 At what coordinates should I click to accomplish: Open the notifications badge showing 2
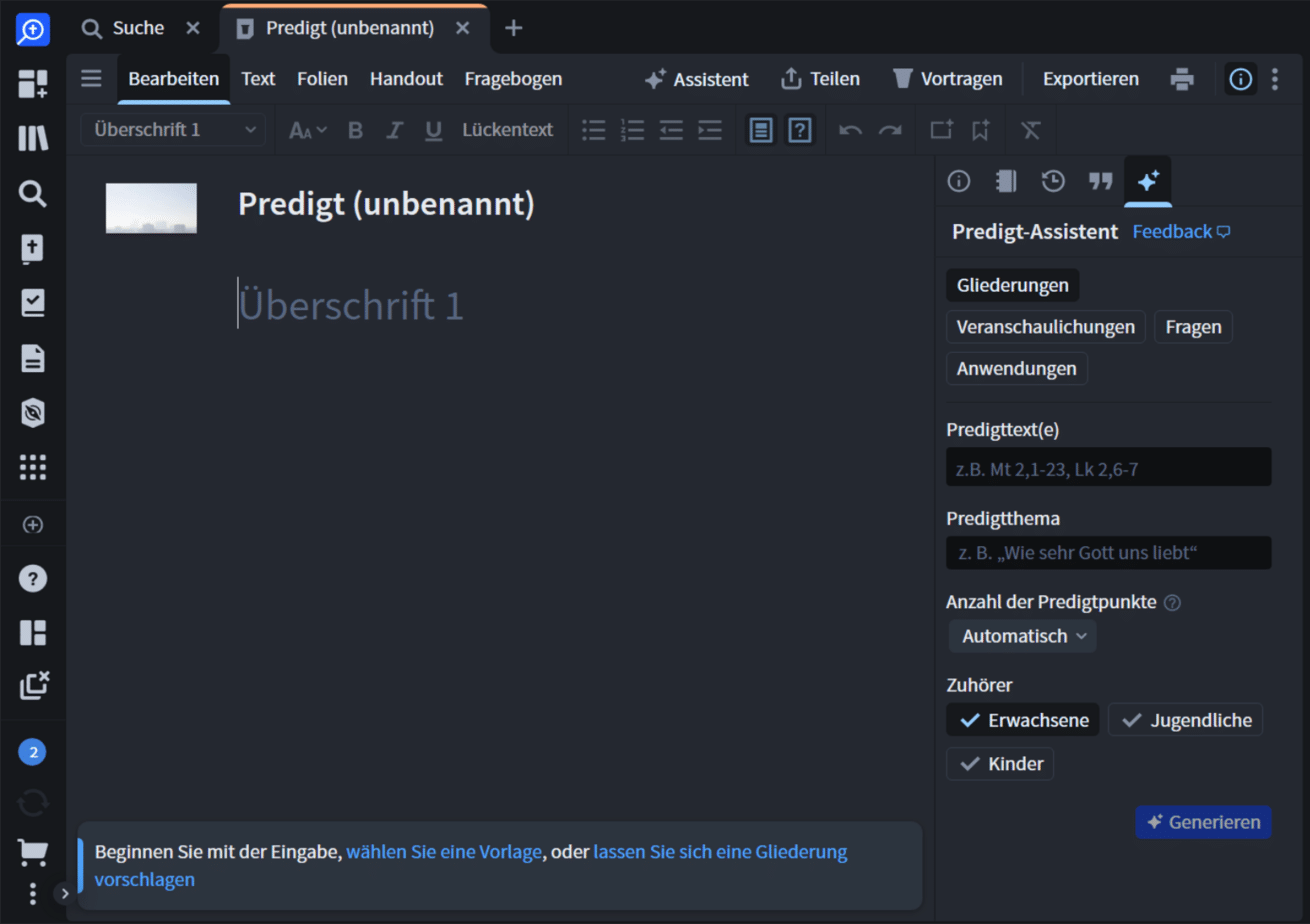coord(33,752)
